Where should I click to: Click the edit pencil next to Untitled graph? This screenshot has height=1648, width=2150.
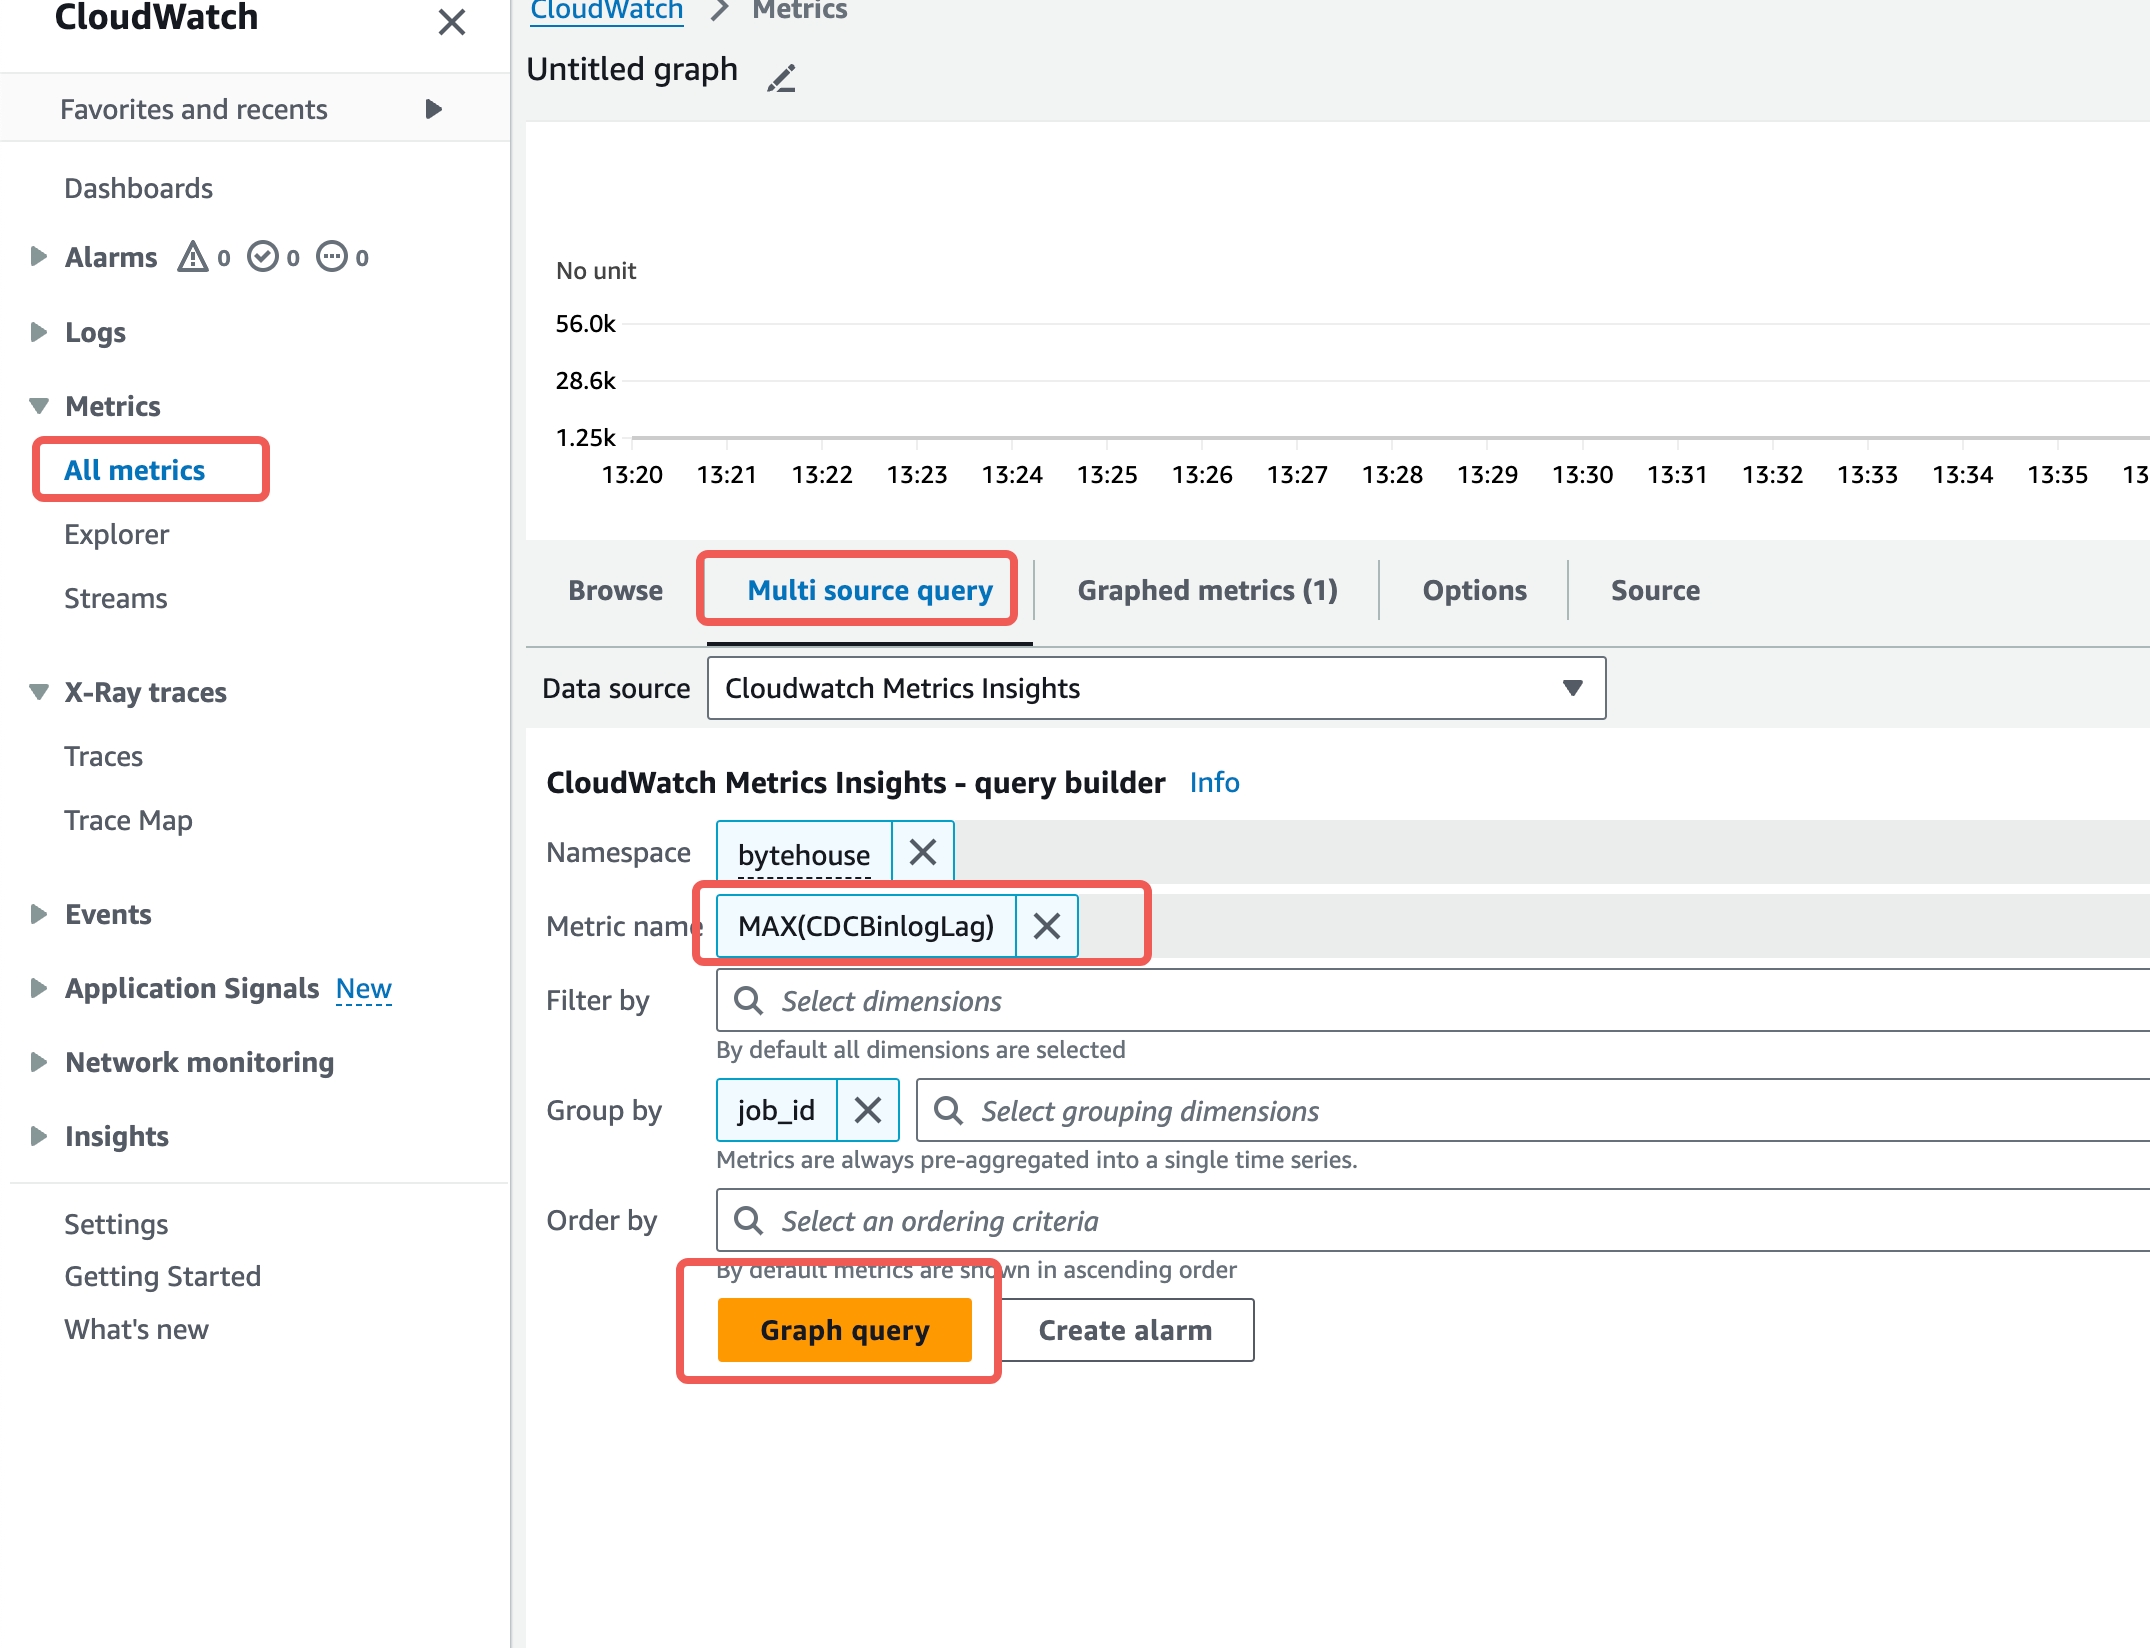tap(781, 77)
